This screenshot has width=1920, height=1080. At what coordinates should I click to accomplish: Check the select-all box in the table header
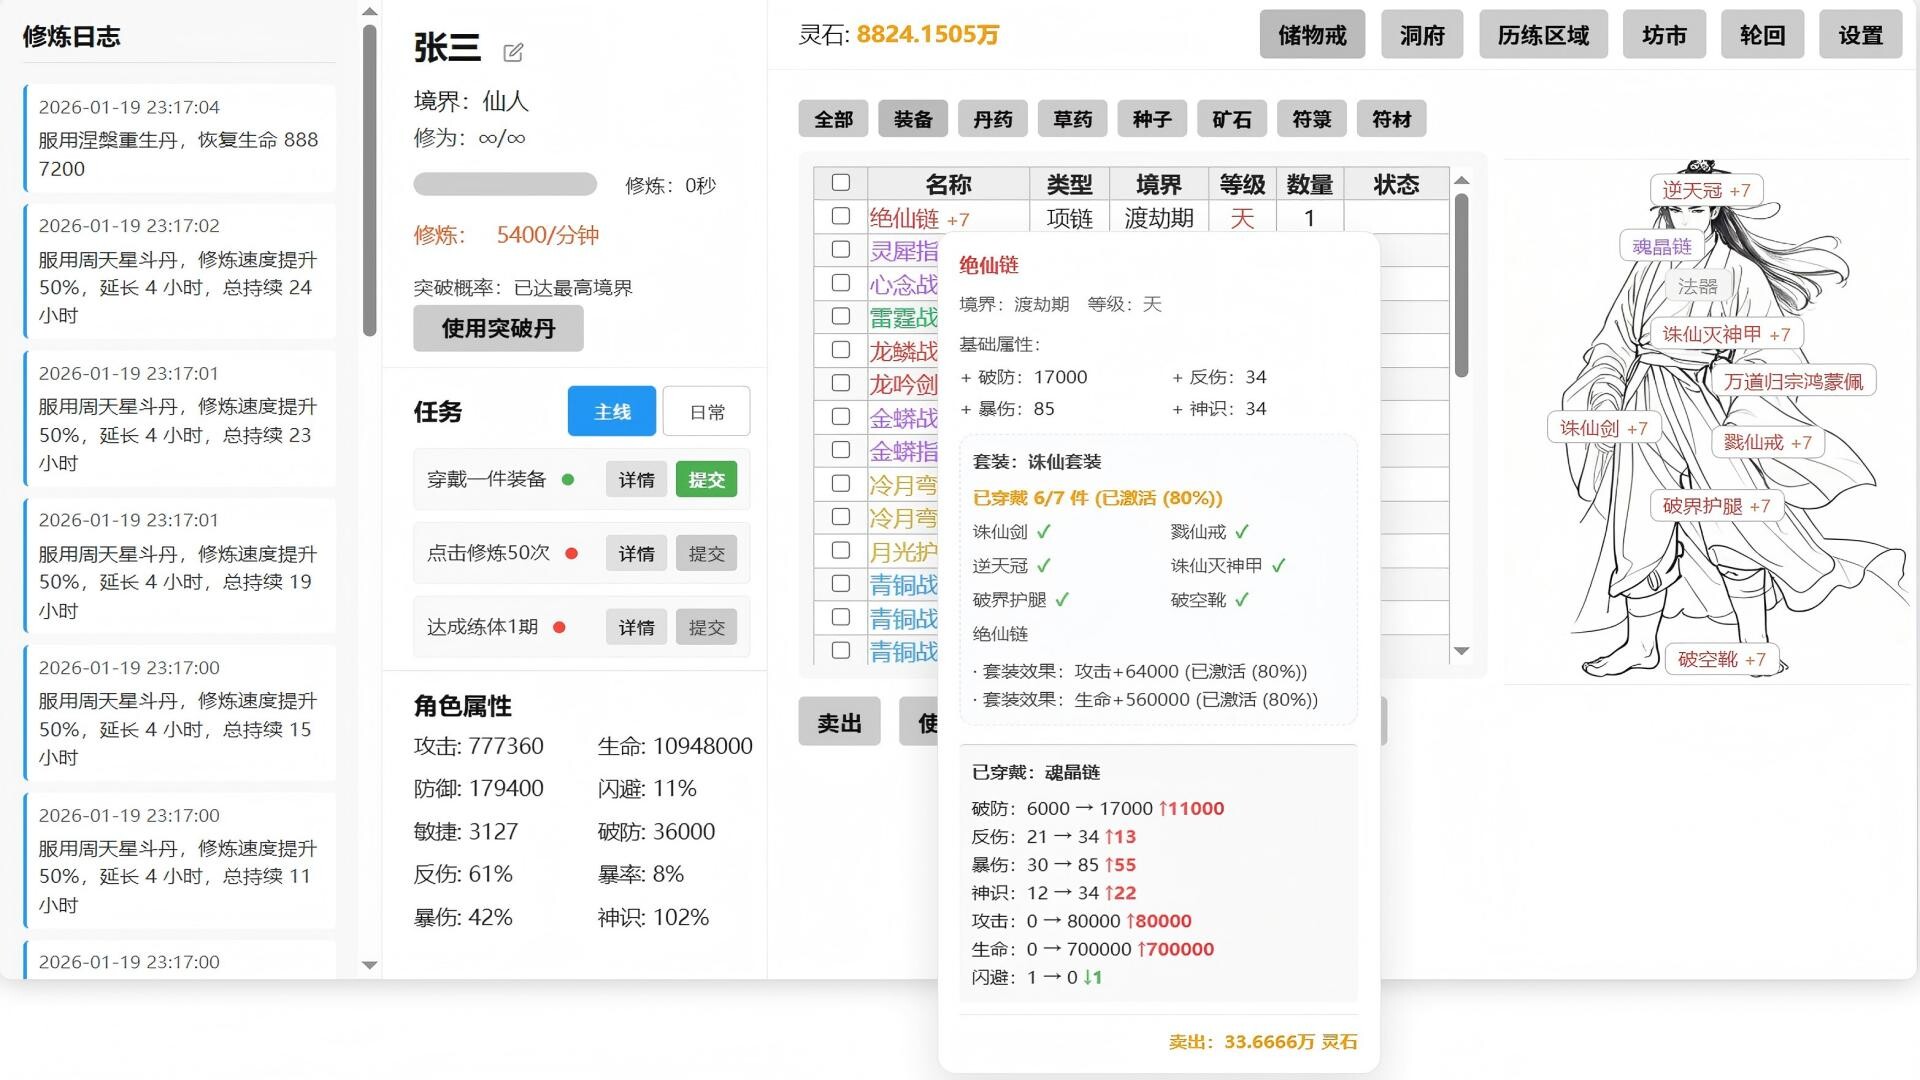(841, 183)
